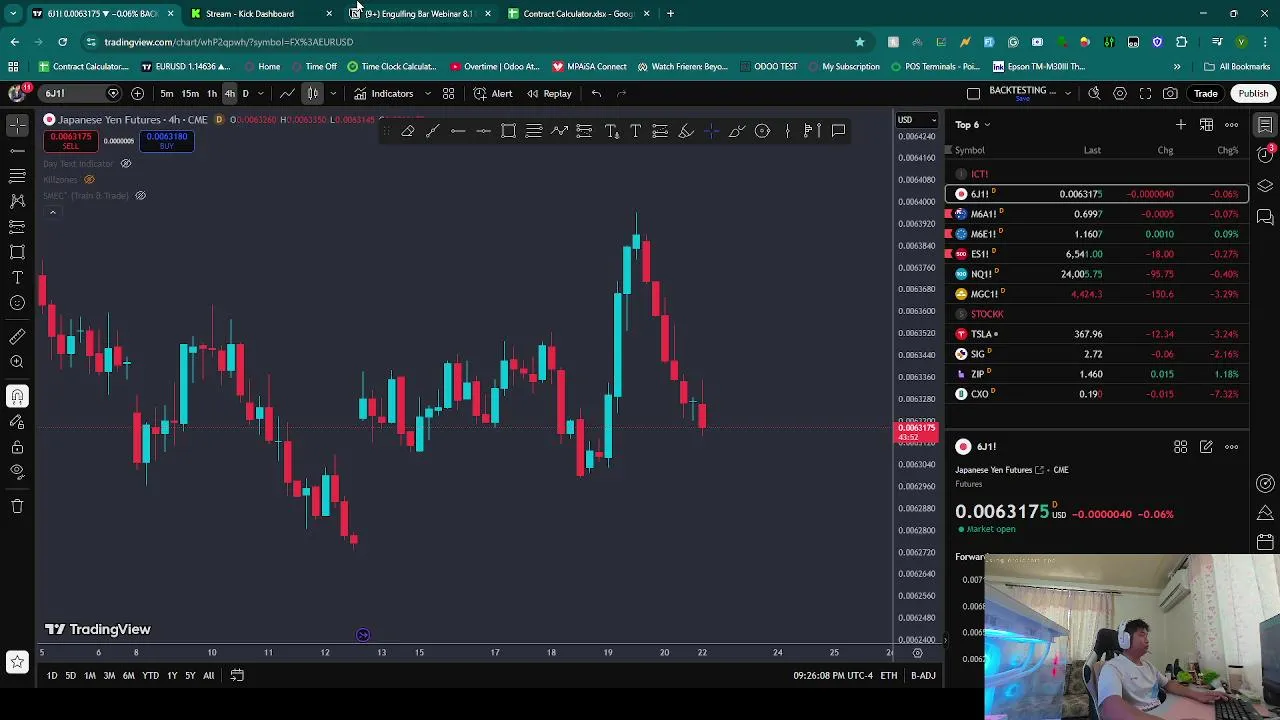The width and height of the screenshot is (1280, 720).
Task: Toggle the flag on M6A1! row
Action: (950, 214)
